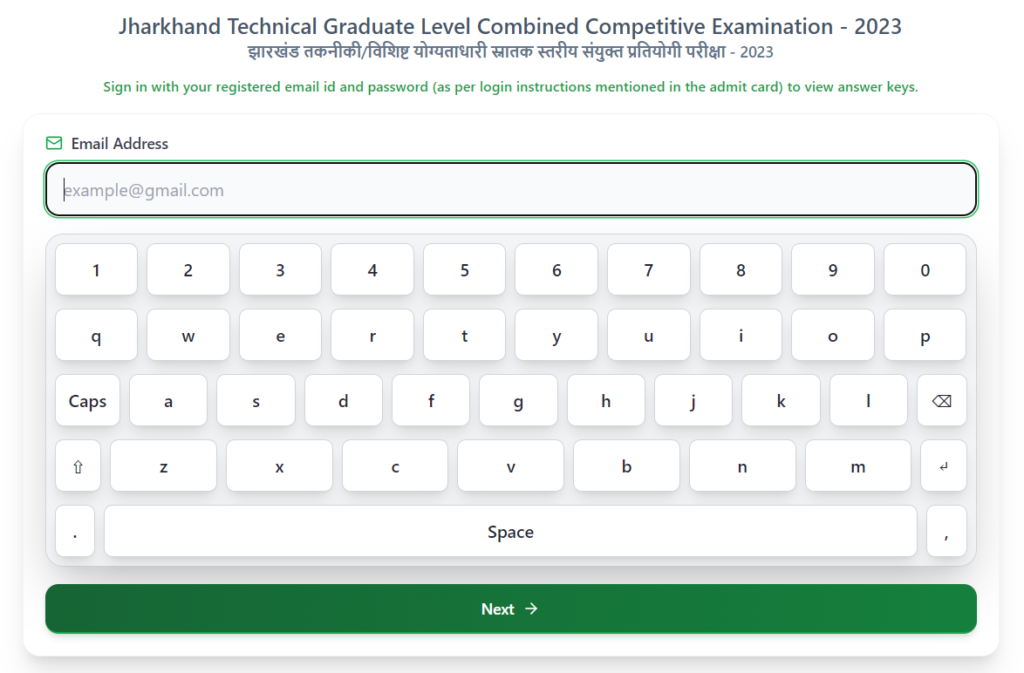1024x673 pixels.
Task: Click the green sign-in instructions text
Action: (x=512, y=87)
